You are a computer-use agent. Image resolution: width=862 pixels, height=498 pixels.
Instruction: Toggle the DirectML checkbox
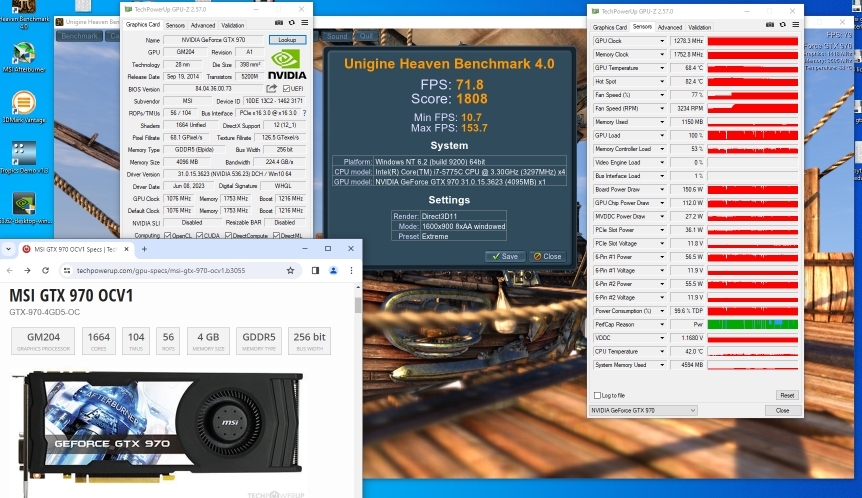[x=277, y=235]
